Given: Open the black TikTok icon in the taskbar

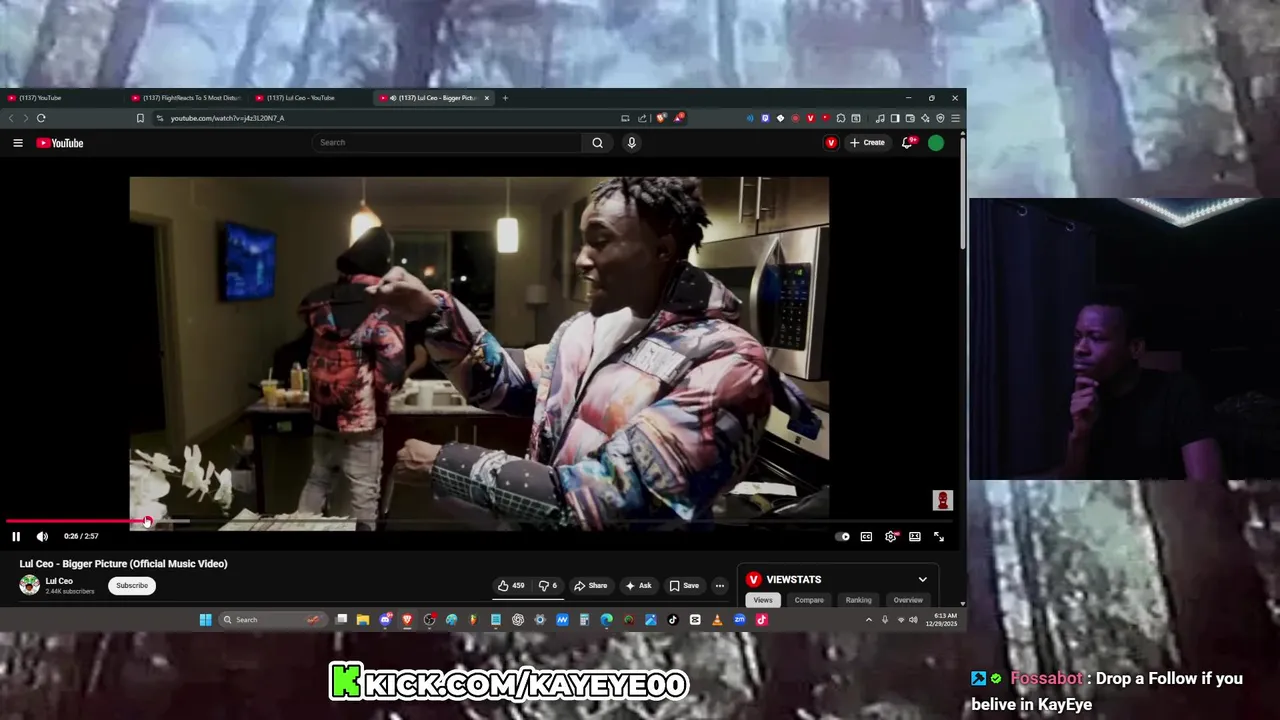Looking at the screenshot, I should (x=672, y=620).
